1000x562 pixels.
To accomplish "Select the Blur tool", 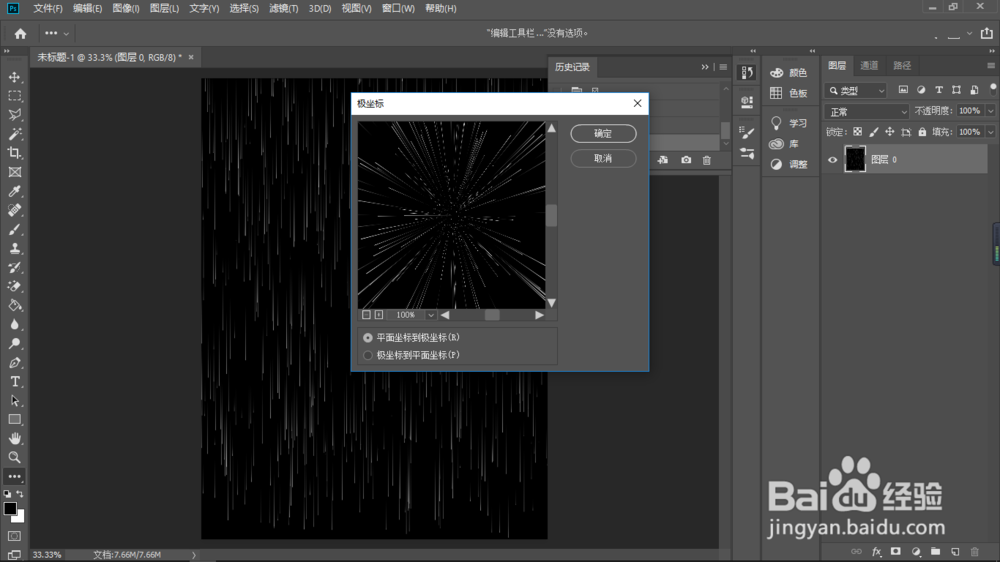I will tap(15, 325).
